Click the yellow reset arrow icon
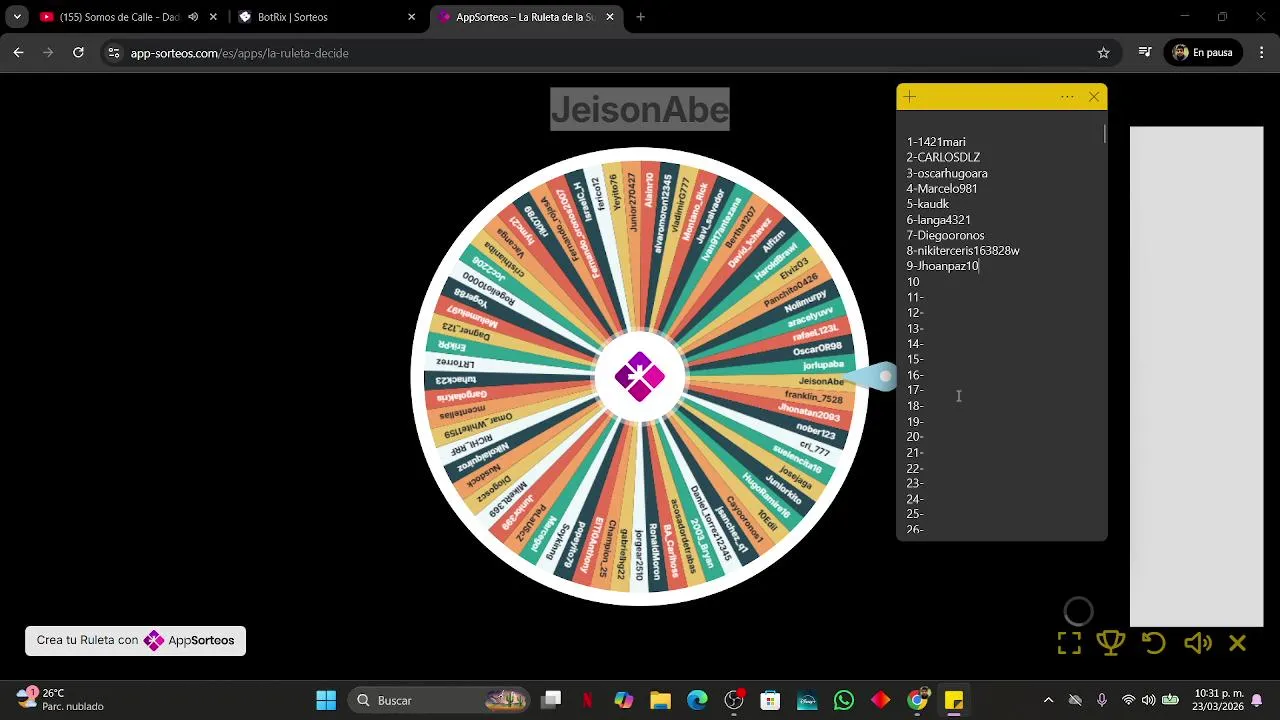Image resolution: width=1280 pixels, height=720 pixels. point(1154,643)
